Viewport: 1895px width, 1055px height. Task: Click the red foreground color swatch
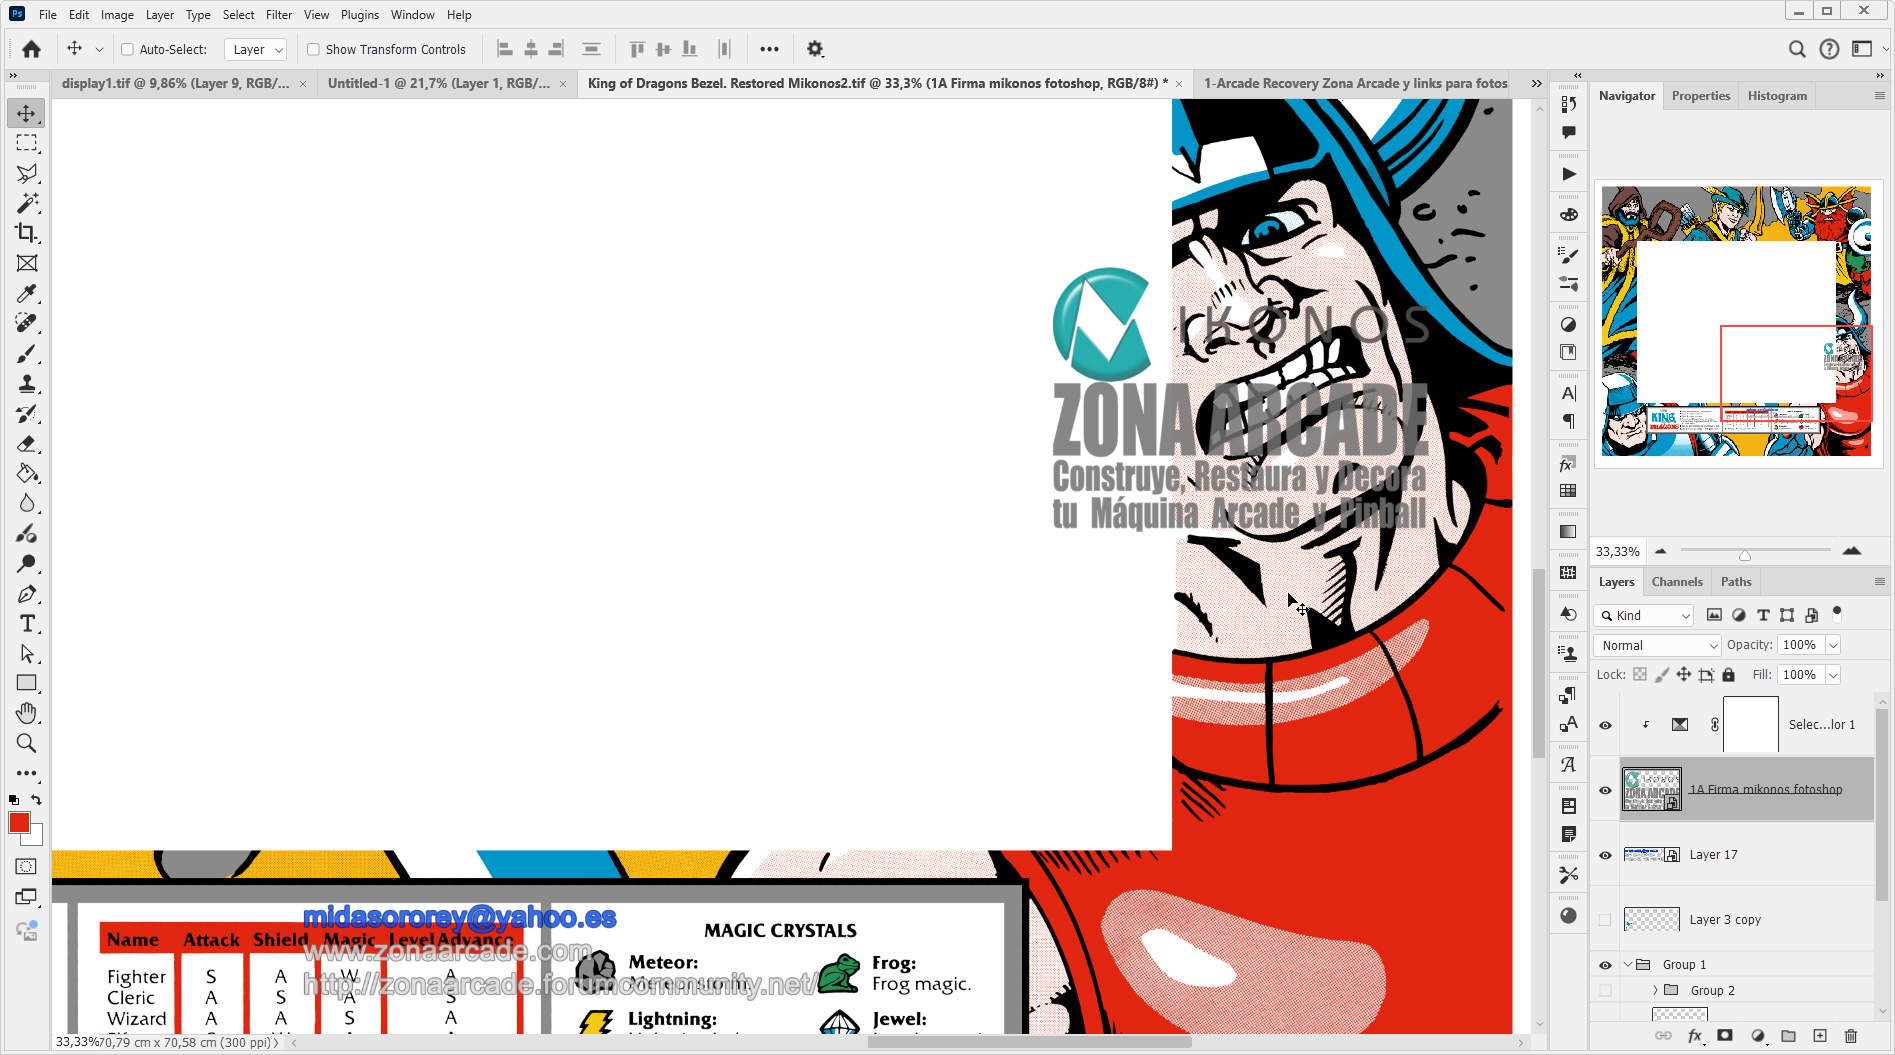pyautogui.click(x=19, y=822)
